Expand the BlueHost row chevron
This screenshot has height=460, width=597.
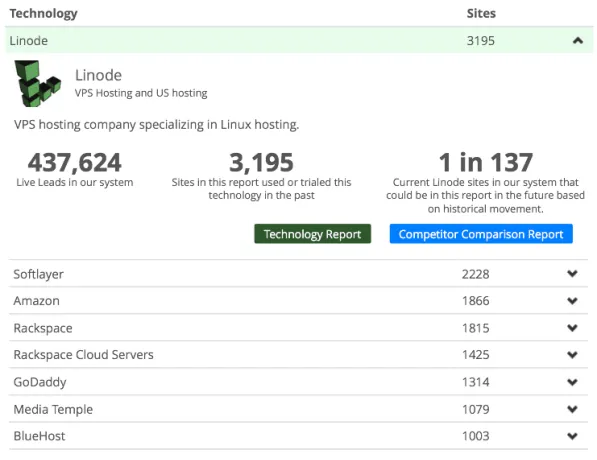tap(572, 436)
